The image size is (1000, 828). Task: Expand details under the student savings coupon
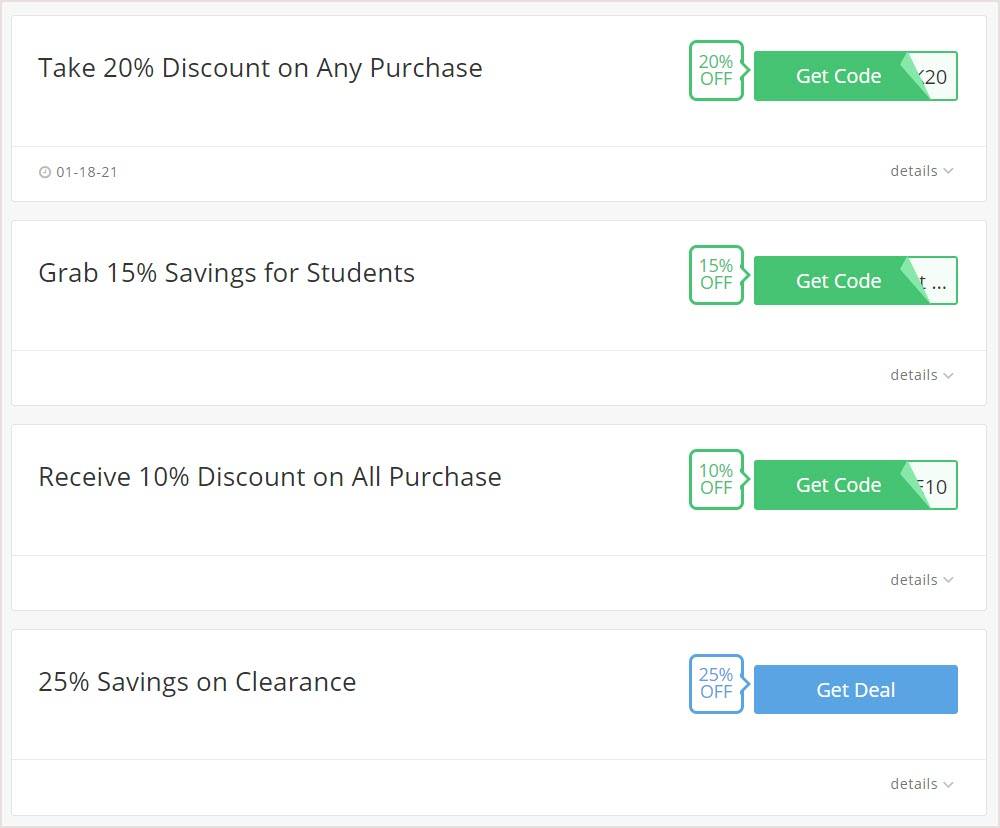click(x=922, y=375)
